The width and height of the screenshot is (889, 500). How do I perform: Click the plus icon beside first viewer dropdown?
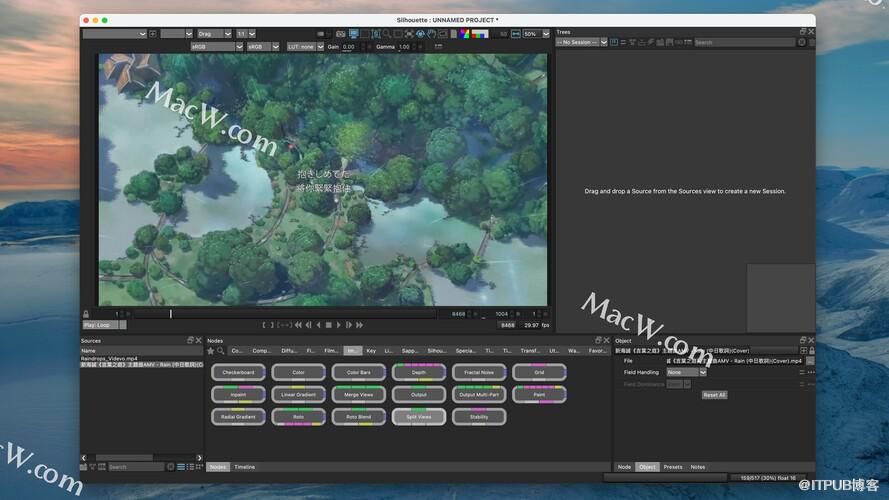click(x=153, y=34)
